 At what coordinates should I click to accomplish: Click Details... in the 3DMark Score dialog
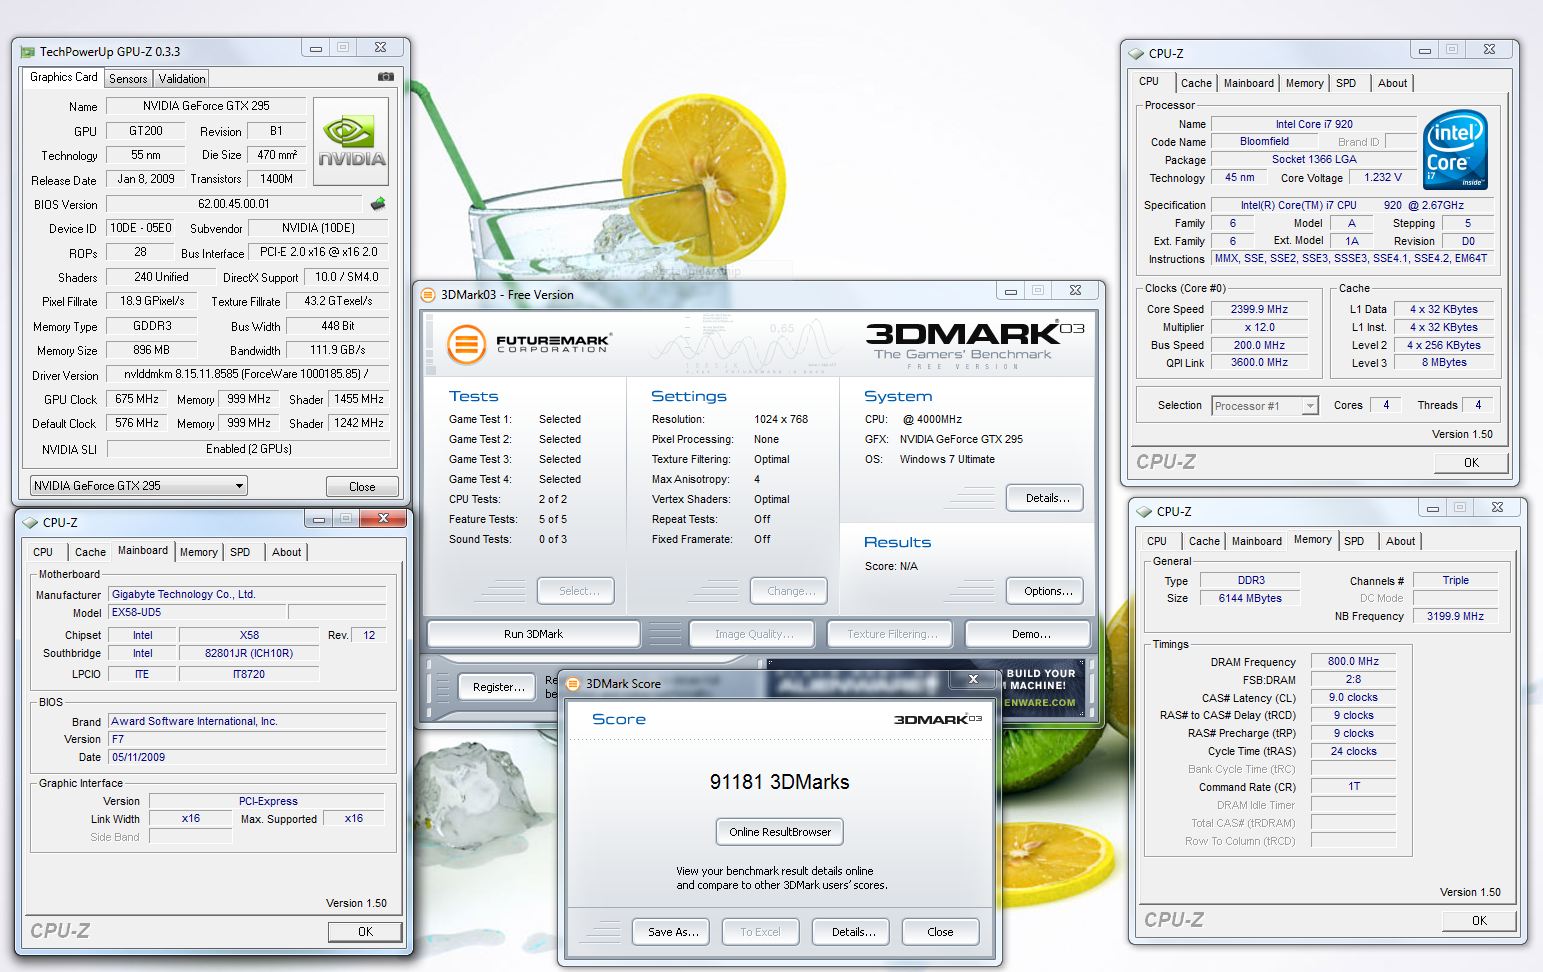pyautogui.click(x=853, y=932)
